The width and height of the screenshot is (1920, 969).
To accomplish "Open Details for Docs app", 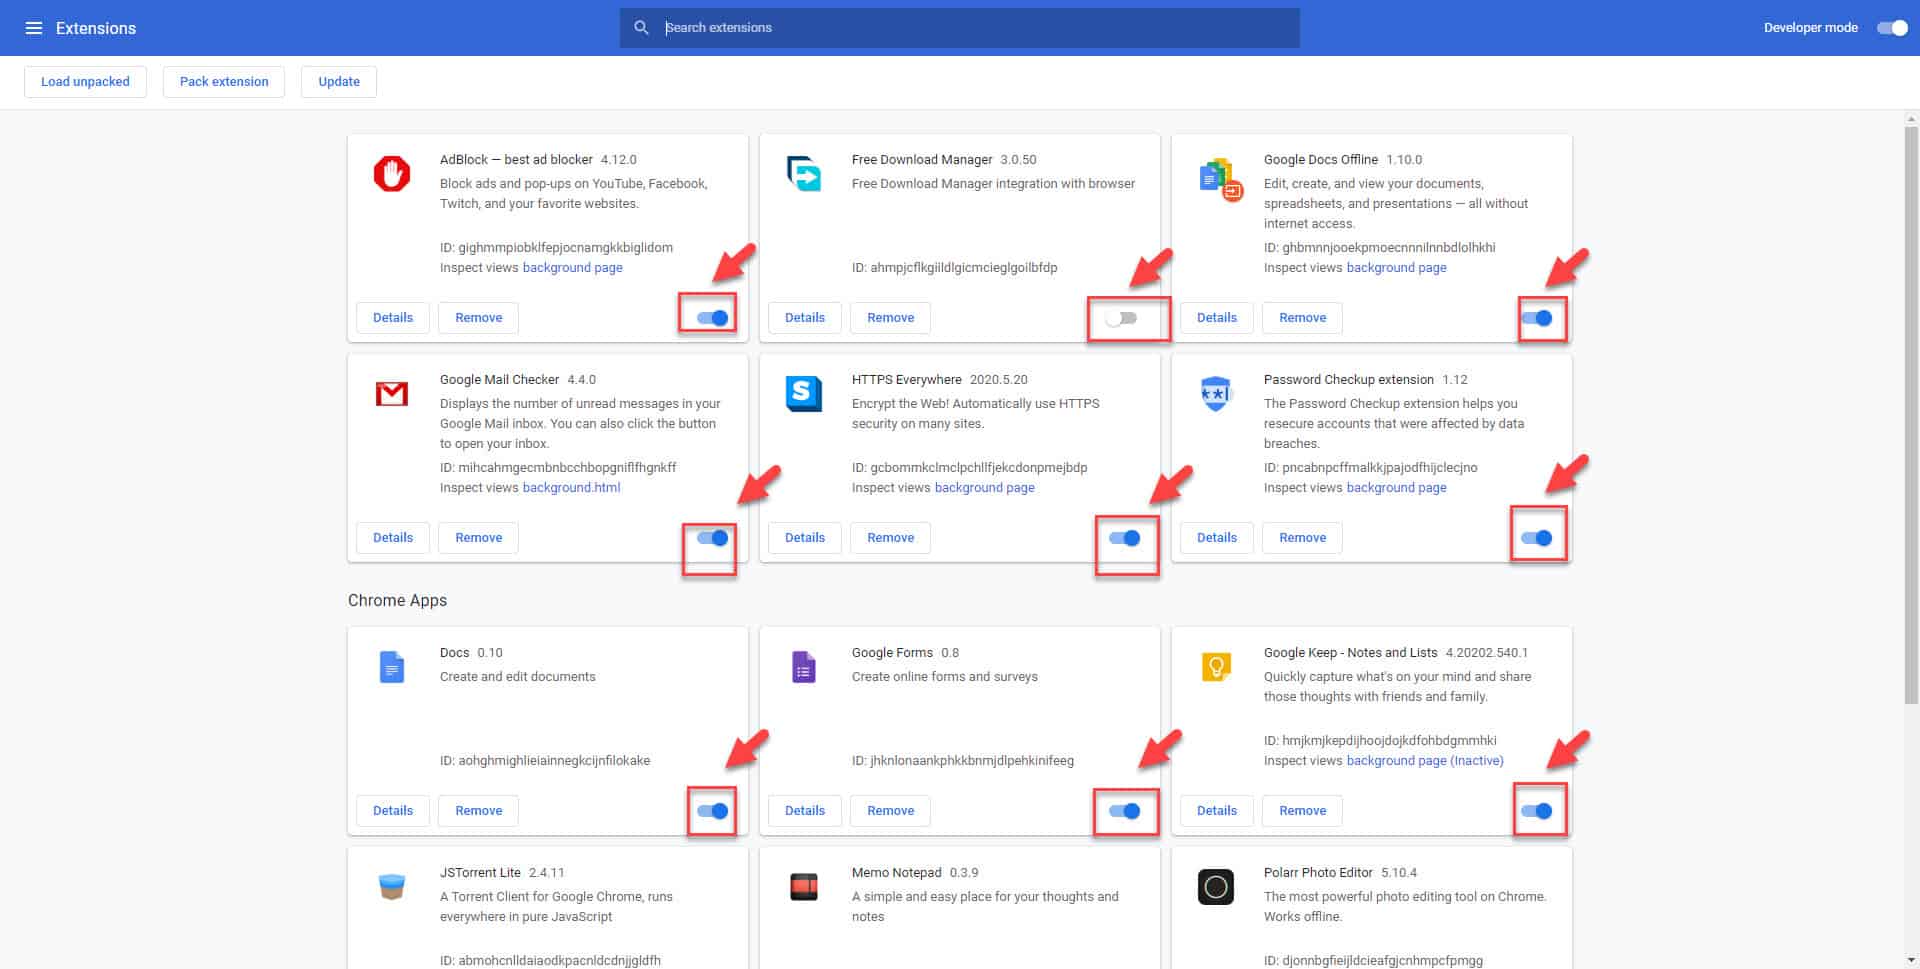I will coord(393,811).
